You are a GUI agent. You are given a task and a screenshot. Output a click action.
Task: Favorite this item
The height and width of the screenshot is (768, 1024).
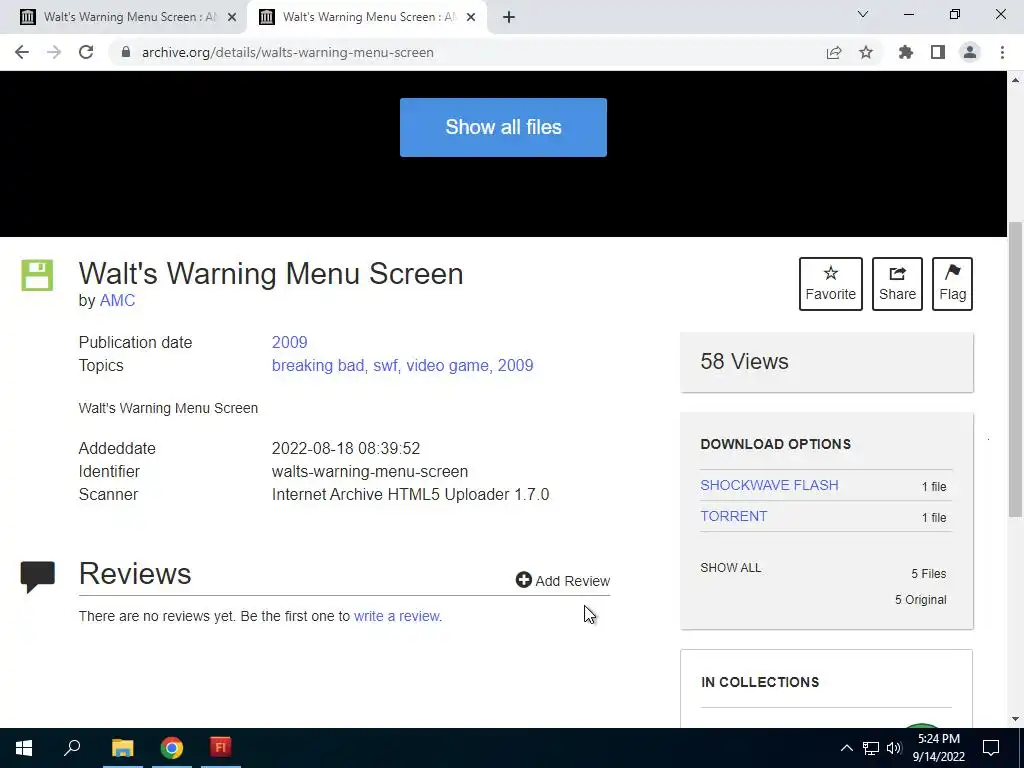(x=831, y=284)
